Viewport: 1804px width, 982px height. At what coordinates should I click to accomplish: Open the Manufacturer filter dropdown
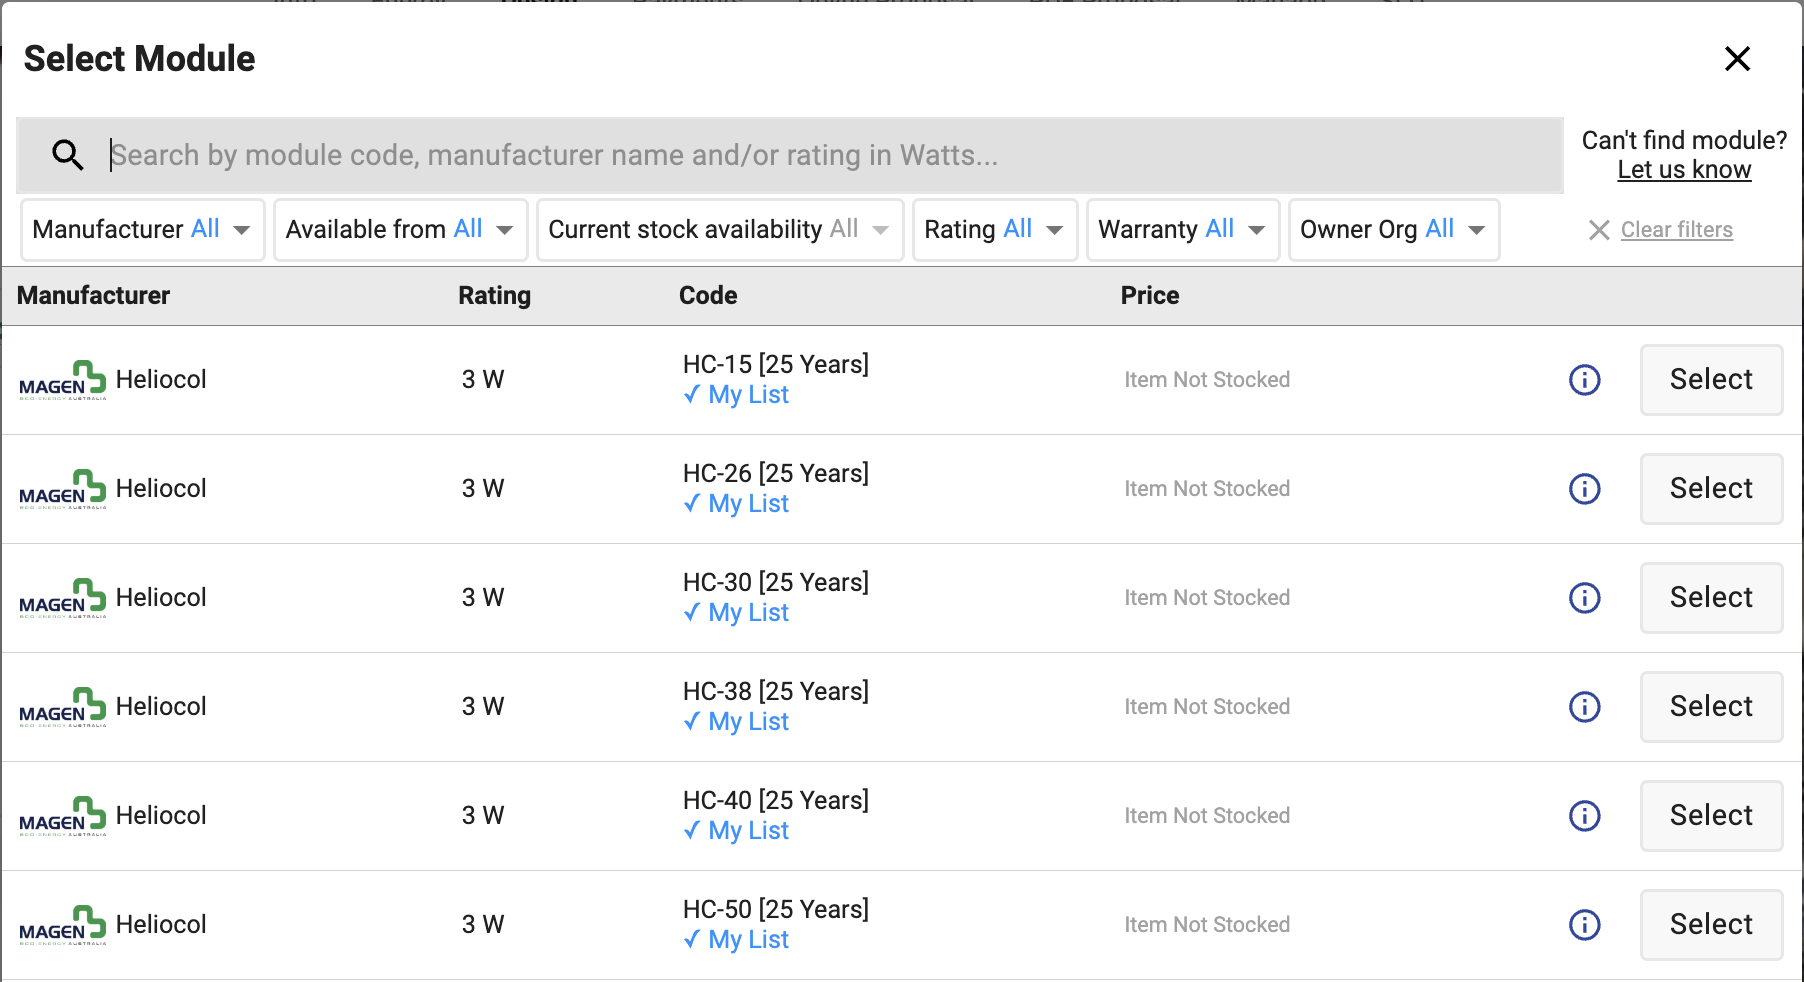tap(143, 230)
